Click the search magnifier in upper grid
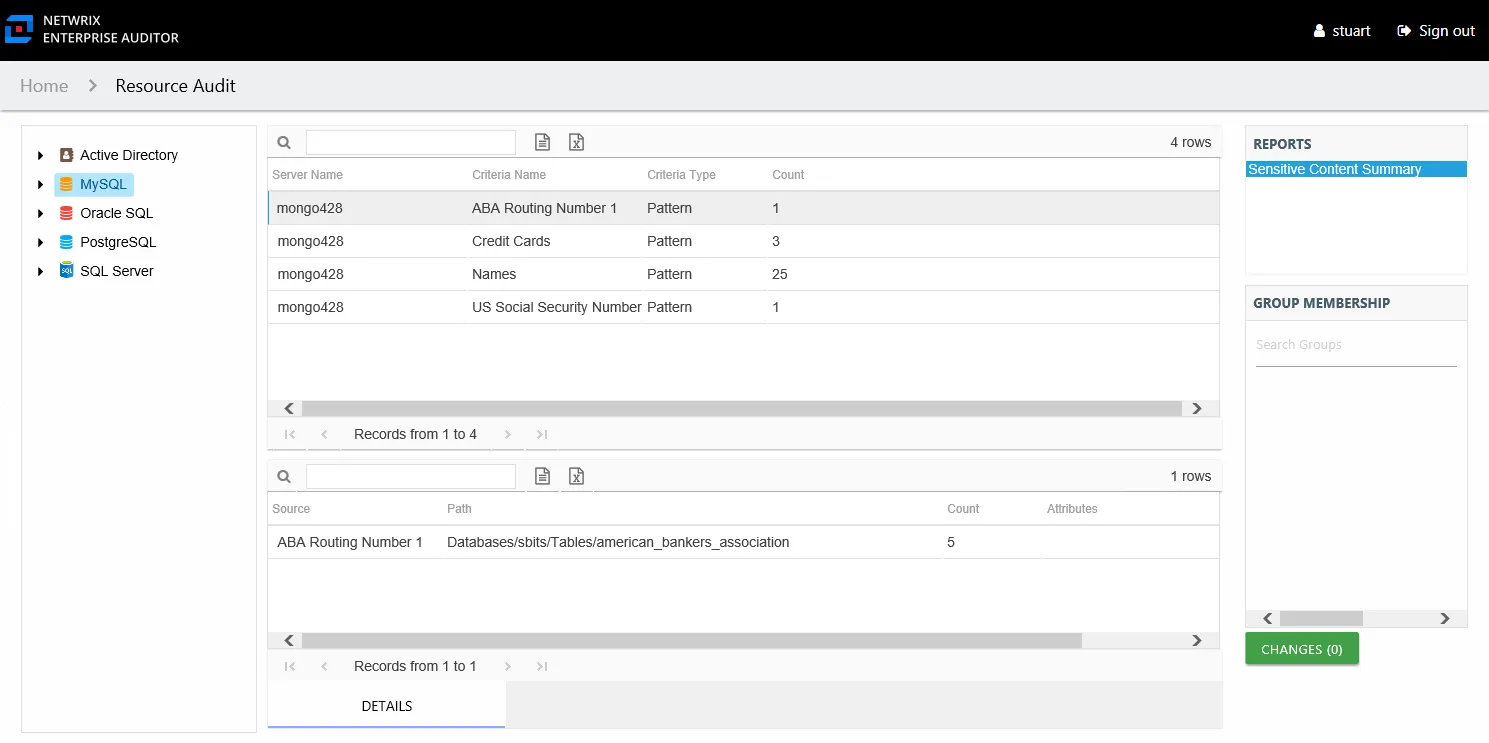1489x743 pixels. click(284, 143)
